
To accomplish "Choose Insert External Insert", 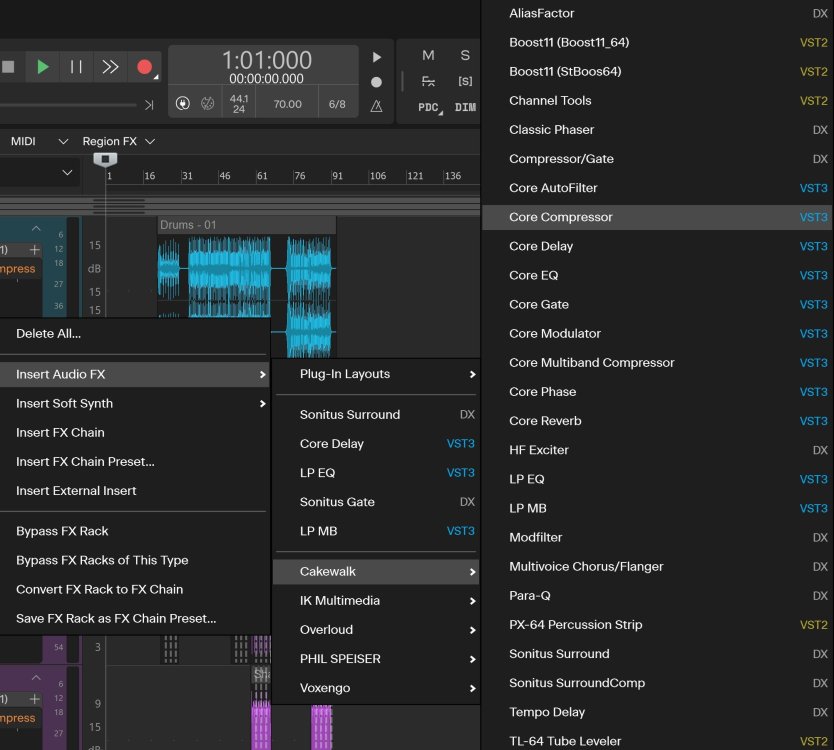I will pos(135,491).
